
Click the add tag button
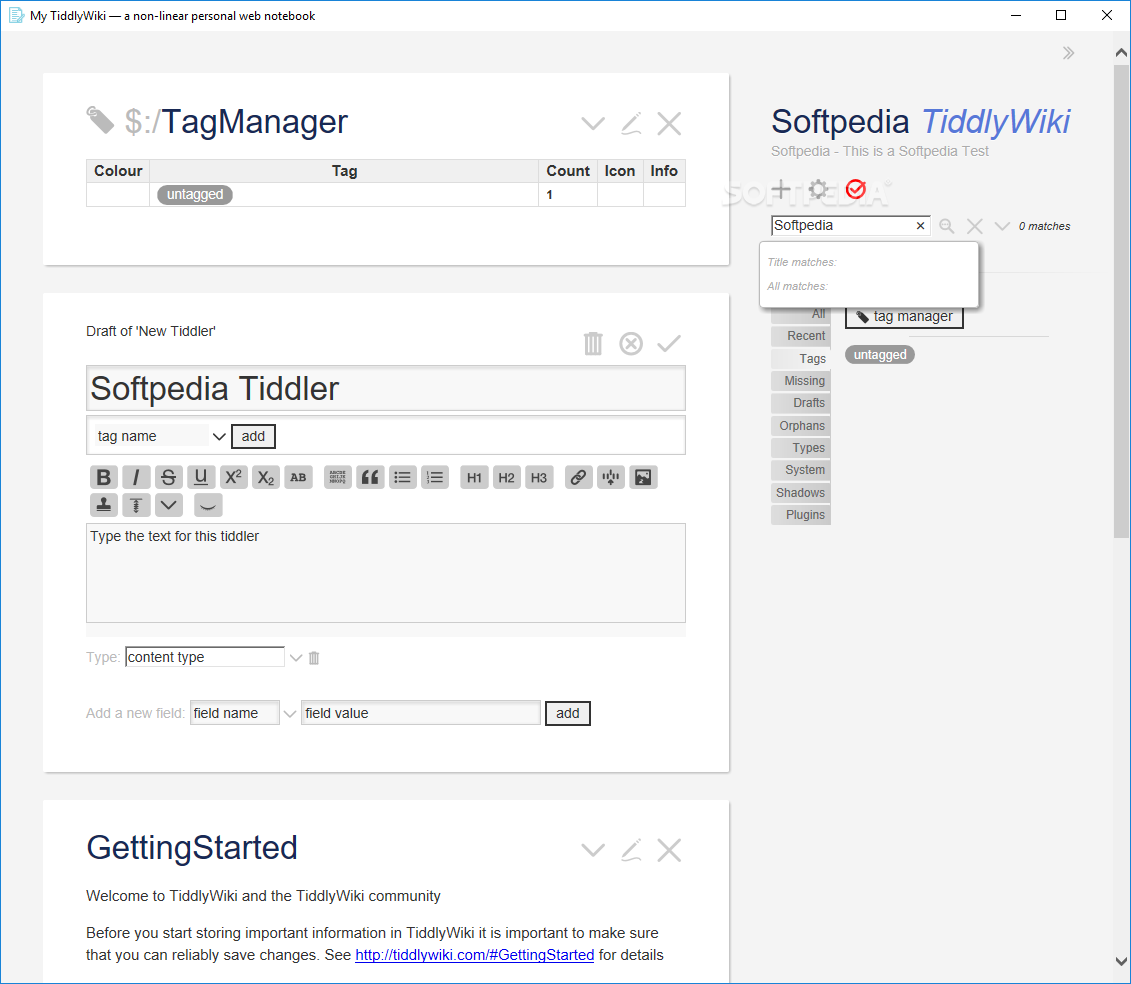253,436
